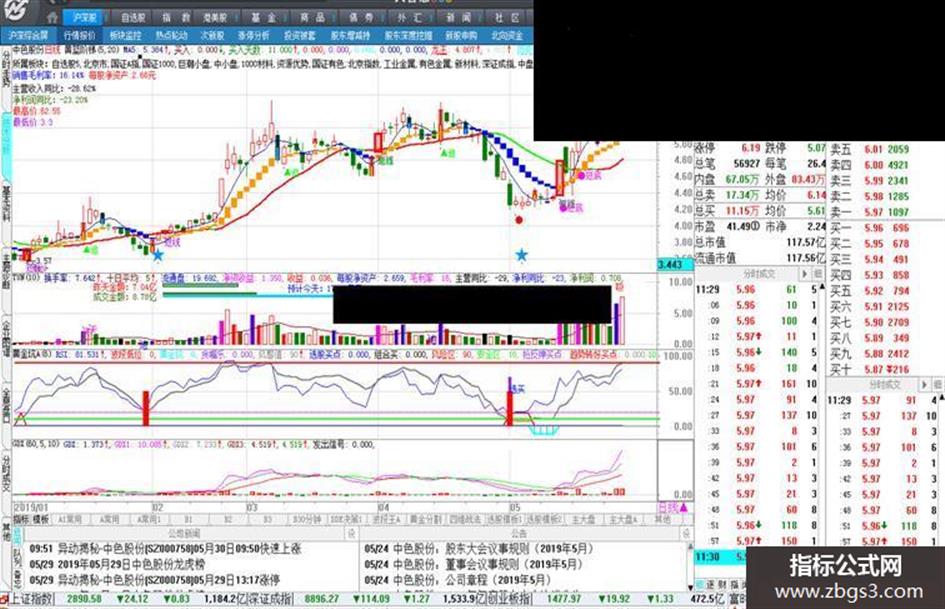Viewport: 945px width, 609px height.
Task: Click the blue star marker near February
Action: point(158,256)
